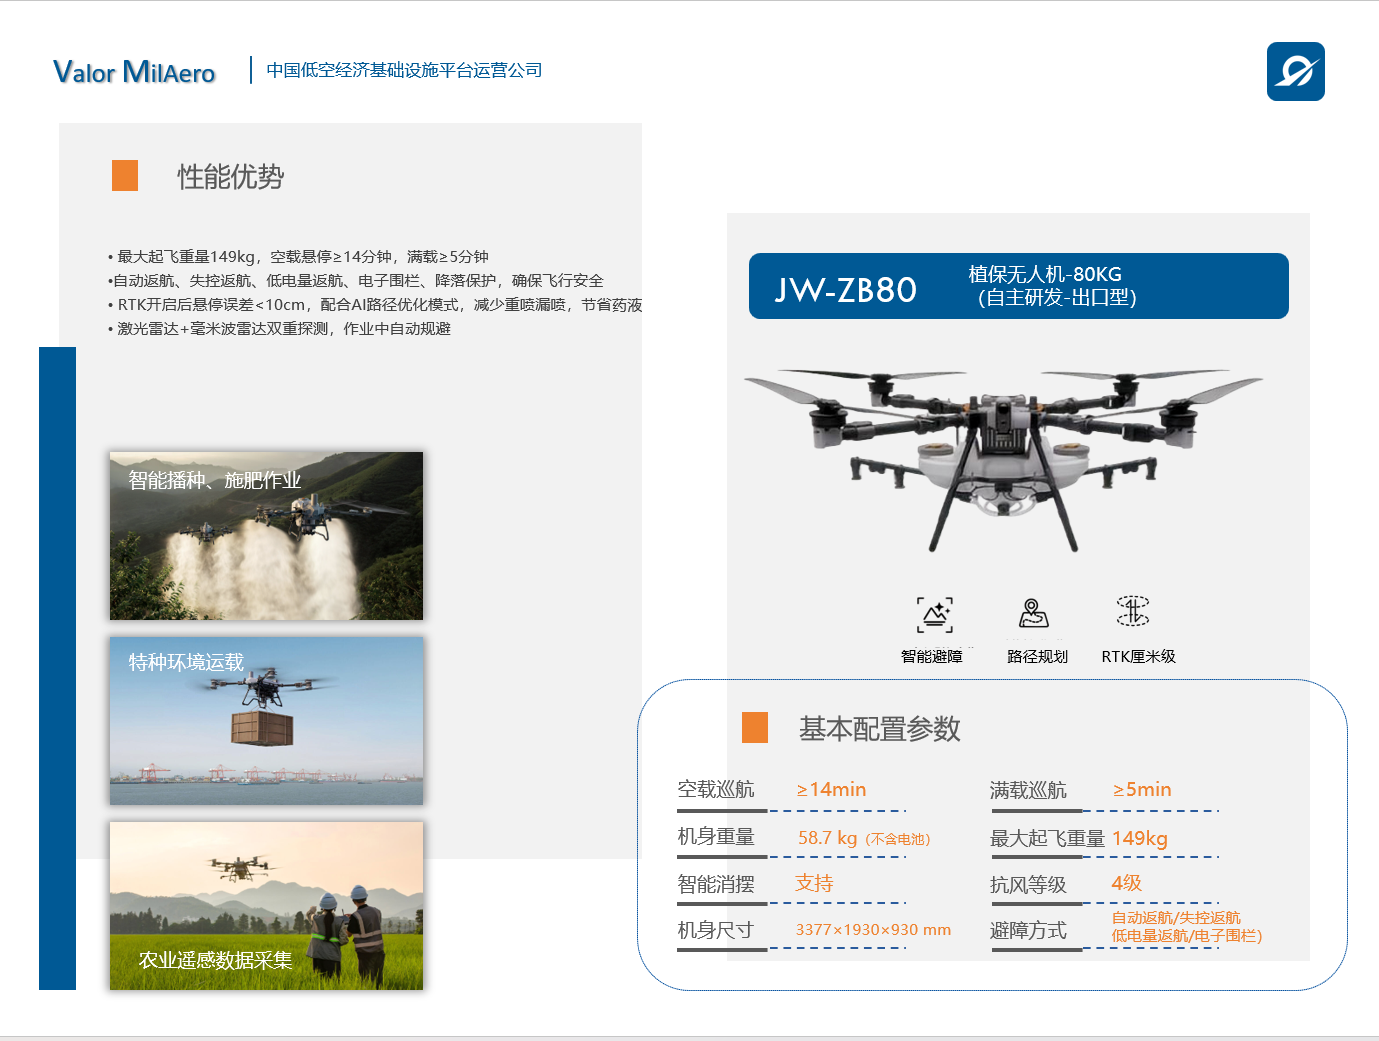
Task: Click the 智能播种、施肥作业 caption
Action: point(215,480)
